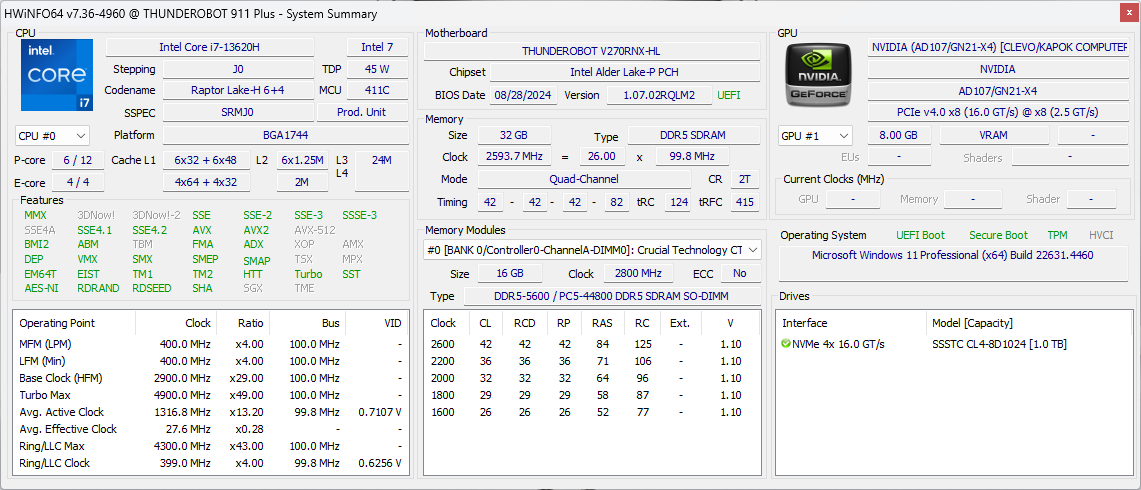Click the DDR5-5600 memory type field
The width and height of the screenshot is (1141, 490).
(x=611, y=296)
